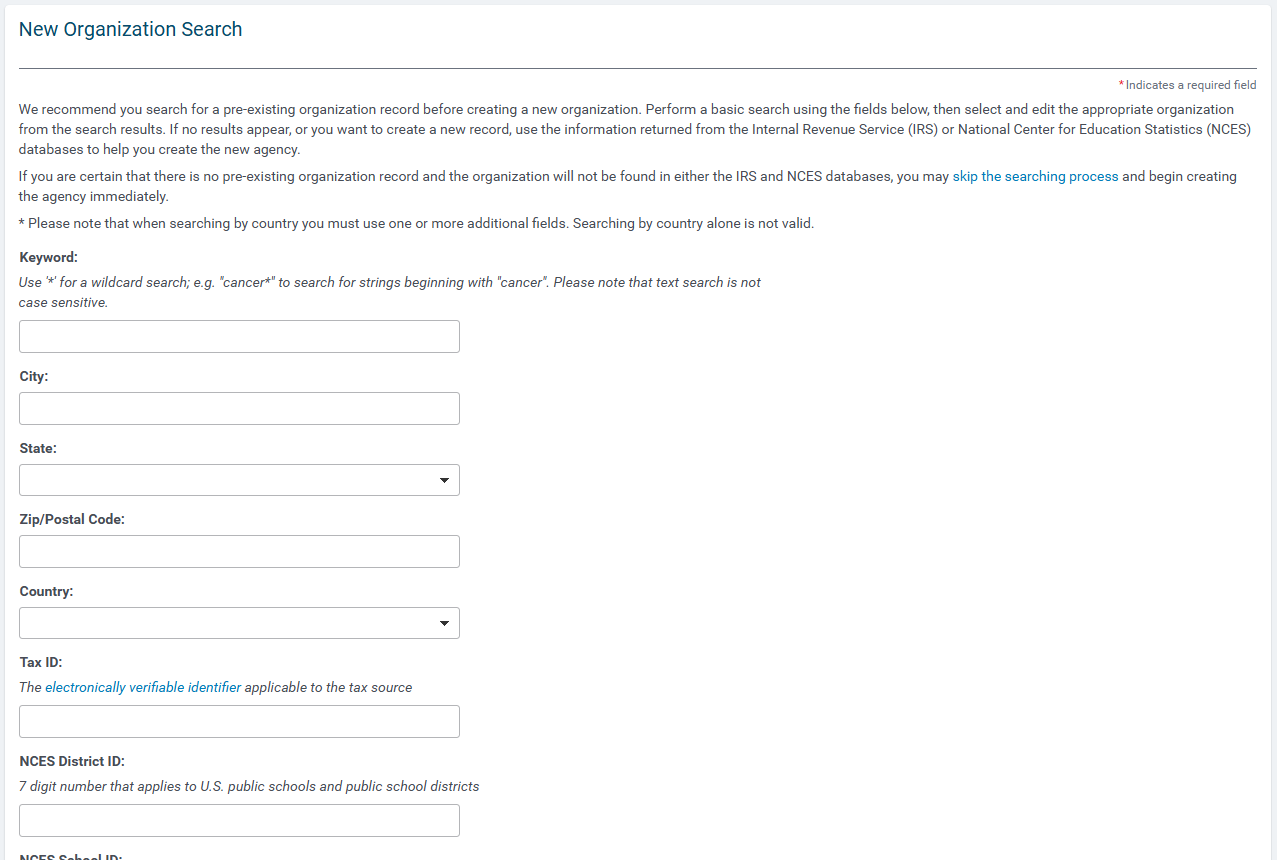Viewport: 1277px width, 860px height.
Task: Click the Zip/Postal Code label
Action: pos(72,520)
